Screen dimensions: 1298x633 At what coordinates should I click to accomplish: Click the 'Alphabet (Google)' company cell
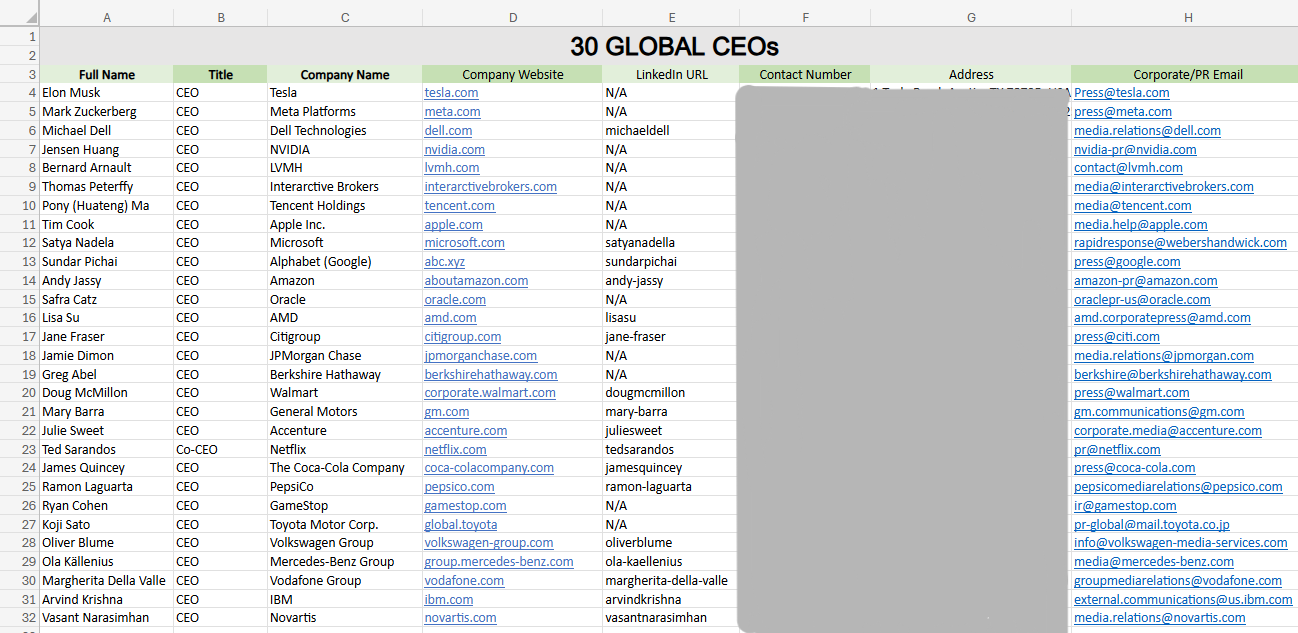(x=345, y=261)
